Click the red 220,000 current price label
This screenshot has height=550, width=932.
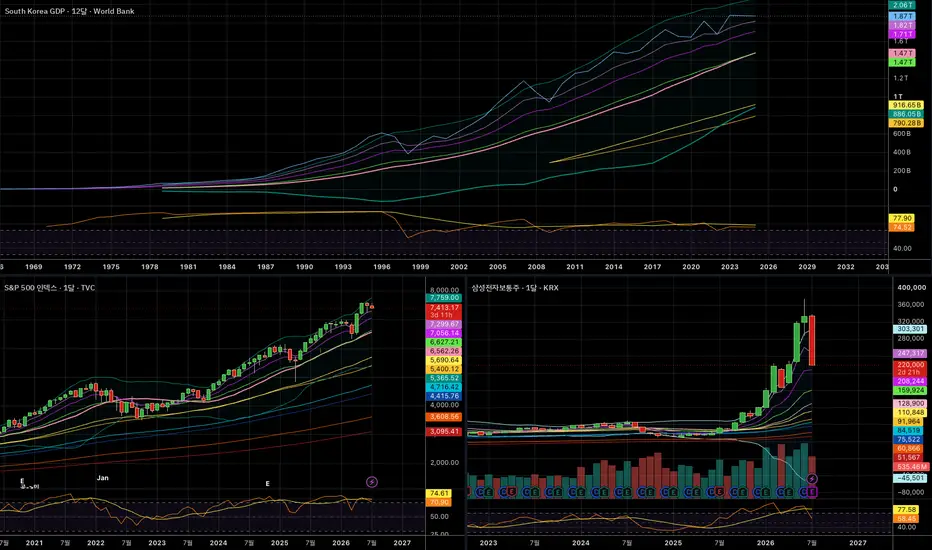(x=911, y=364)
